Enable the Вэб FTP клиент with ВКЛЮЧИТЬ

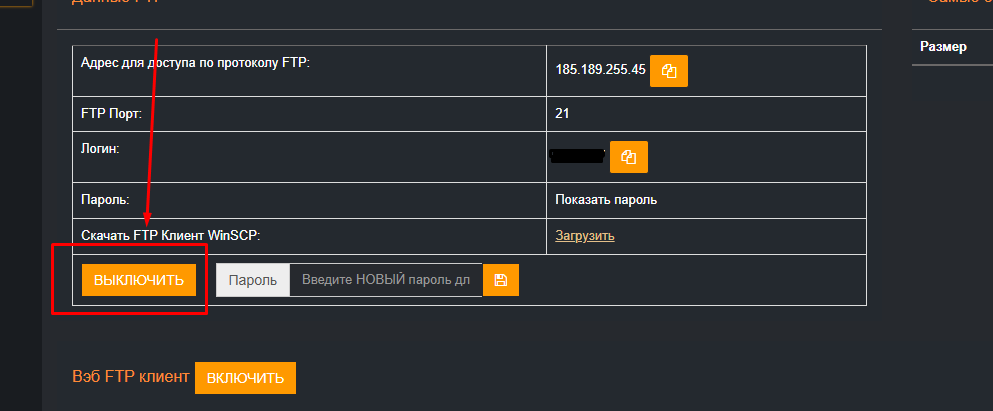point(245,378)
